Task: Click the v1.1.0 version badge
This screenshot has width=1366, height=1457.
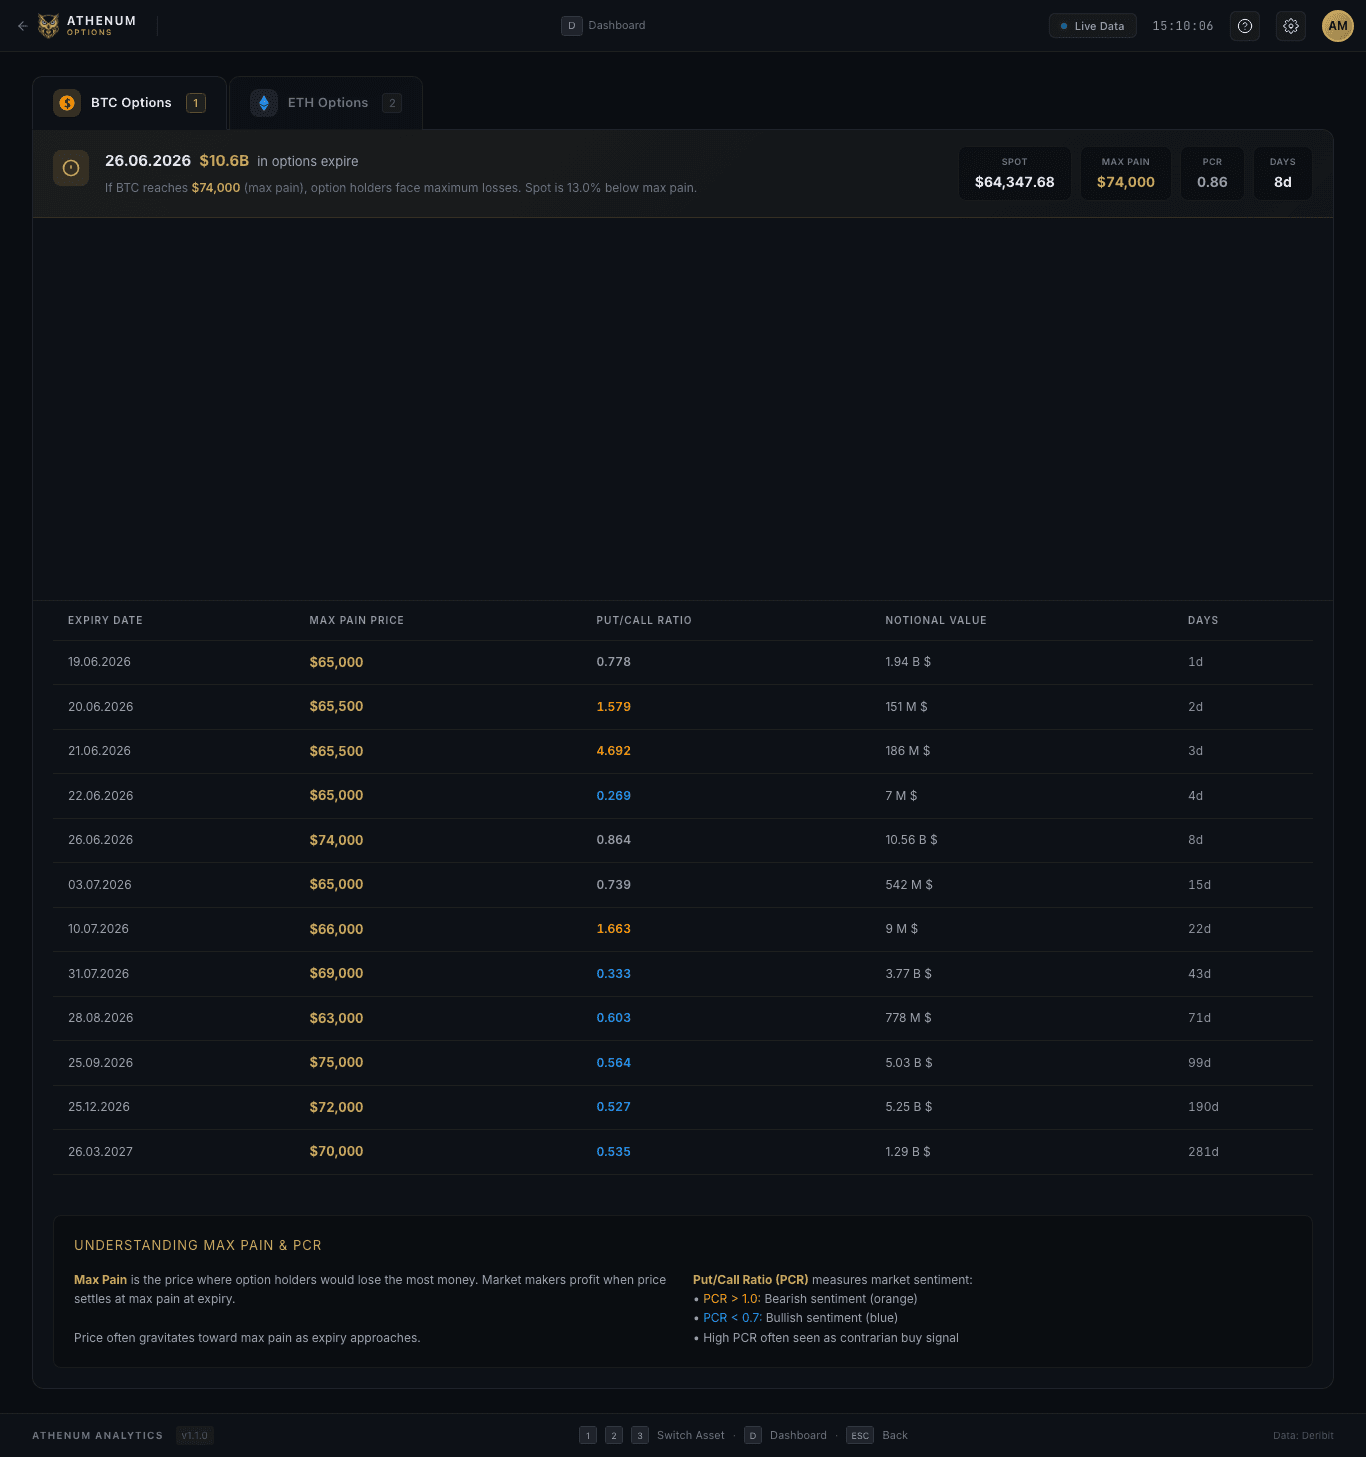Action: (x=195, y=1435)
